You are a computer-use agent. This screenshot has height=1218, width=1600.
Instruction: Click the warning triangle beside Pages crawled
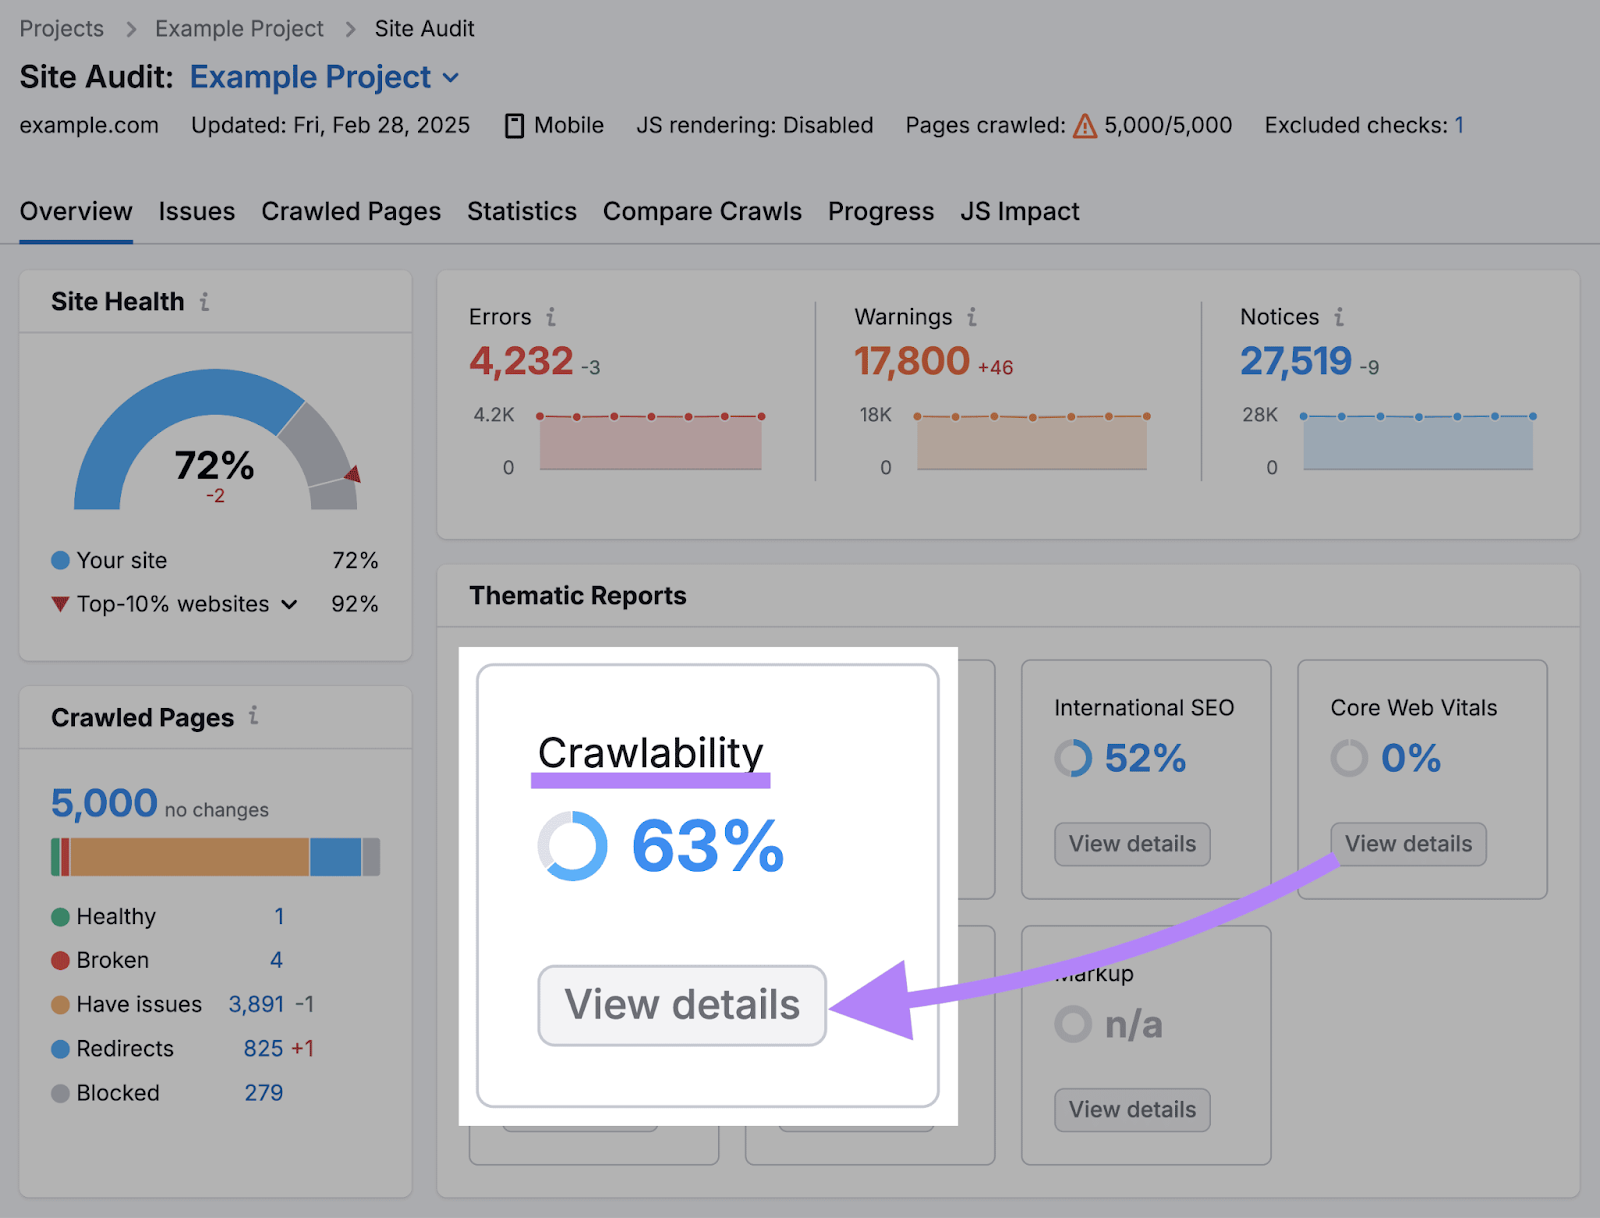1085,126
